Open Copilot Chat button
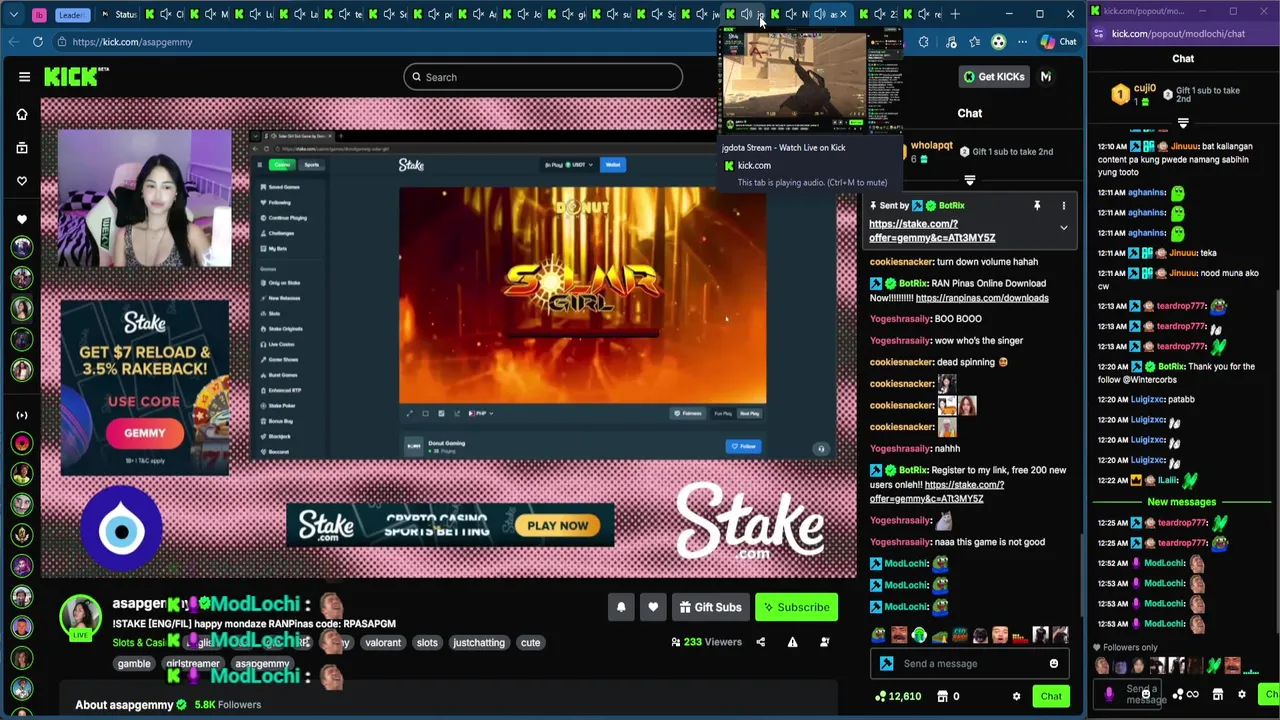 tap(1059, 42)
